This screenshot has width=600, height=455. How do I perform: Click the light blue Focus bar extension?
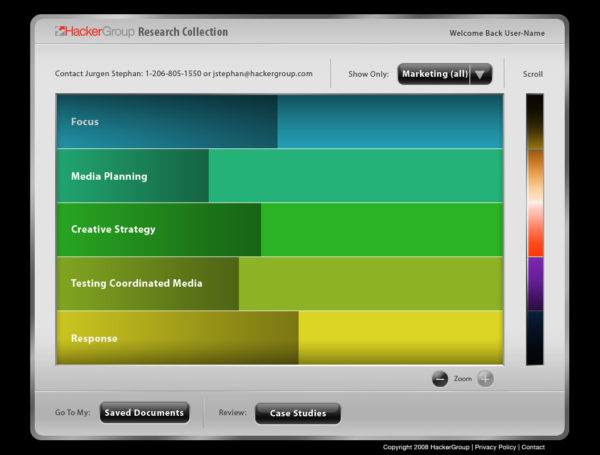[x=390, y=122]
